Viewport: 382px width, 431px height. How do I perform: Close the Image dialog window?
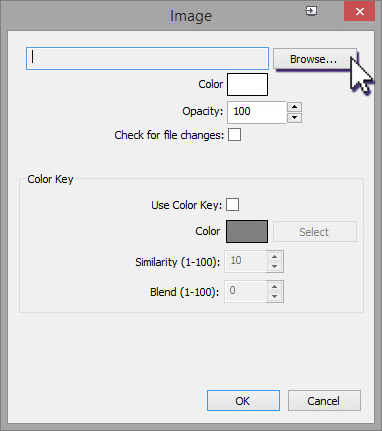pyautogui.click(x=359, y=12)
